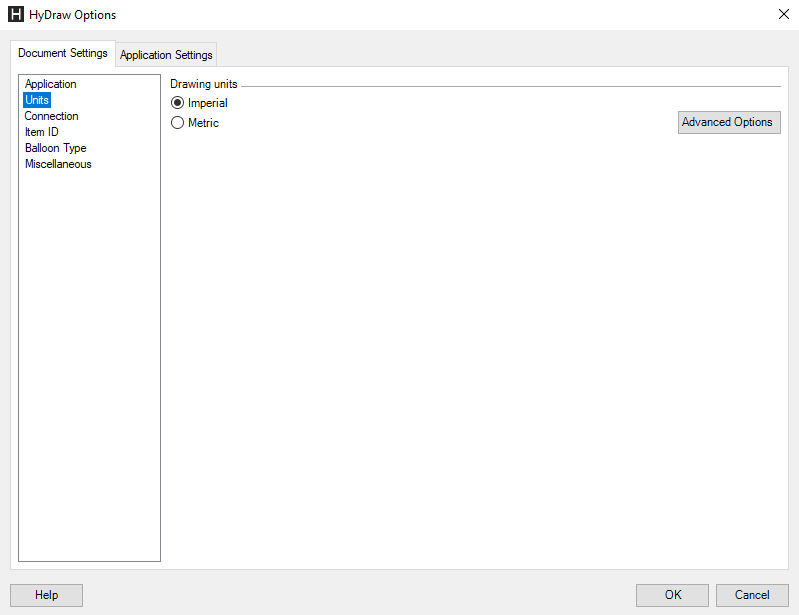Select Units in the settings list
This screenshot has width=799, height=615.
(x=37, y=100)
